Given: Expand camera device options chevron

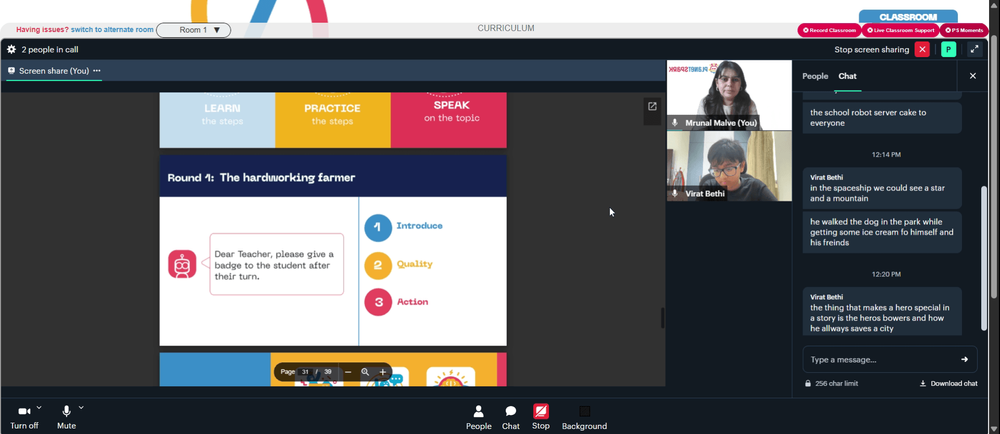Looking at the screenshot, I should (x=39, y=407).
